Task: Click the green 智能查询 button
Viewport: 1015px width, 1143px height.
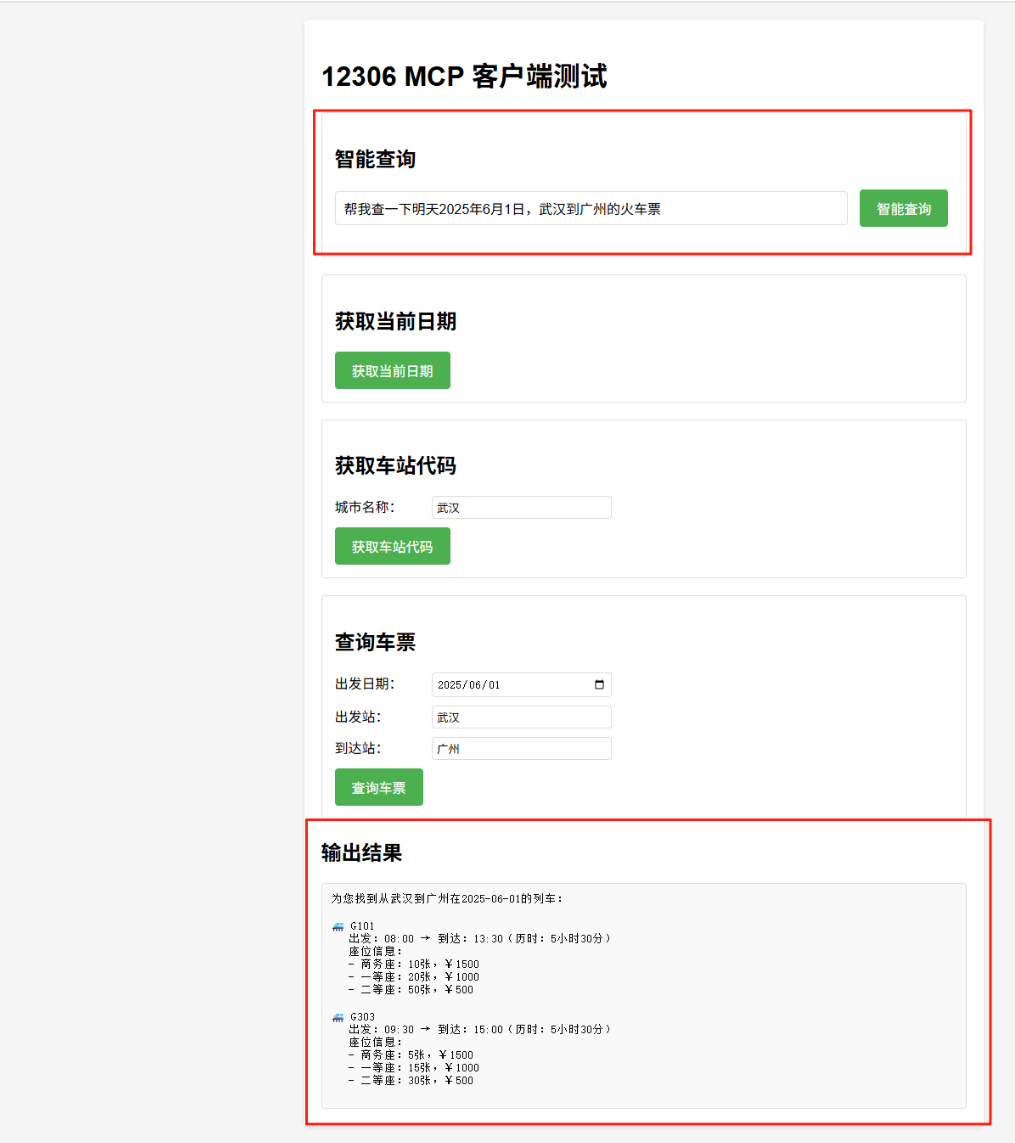Action: click(903, 208)
